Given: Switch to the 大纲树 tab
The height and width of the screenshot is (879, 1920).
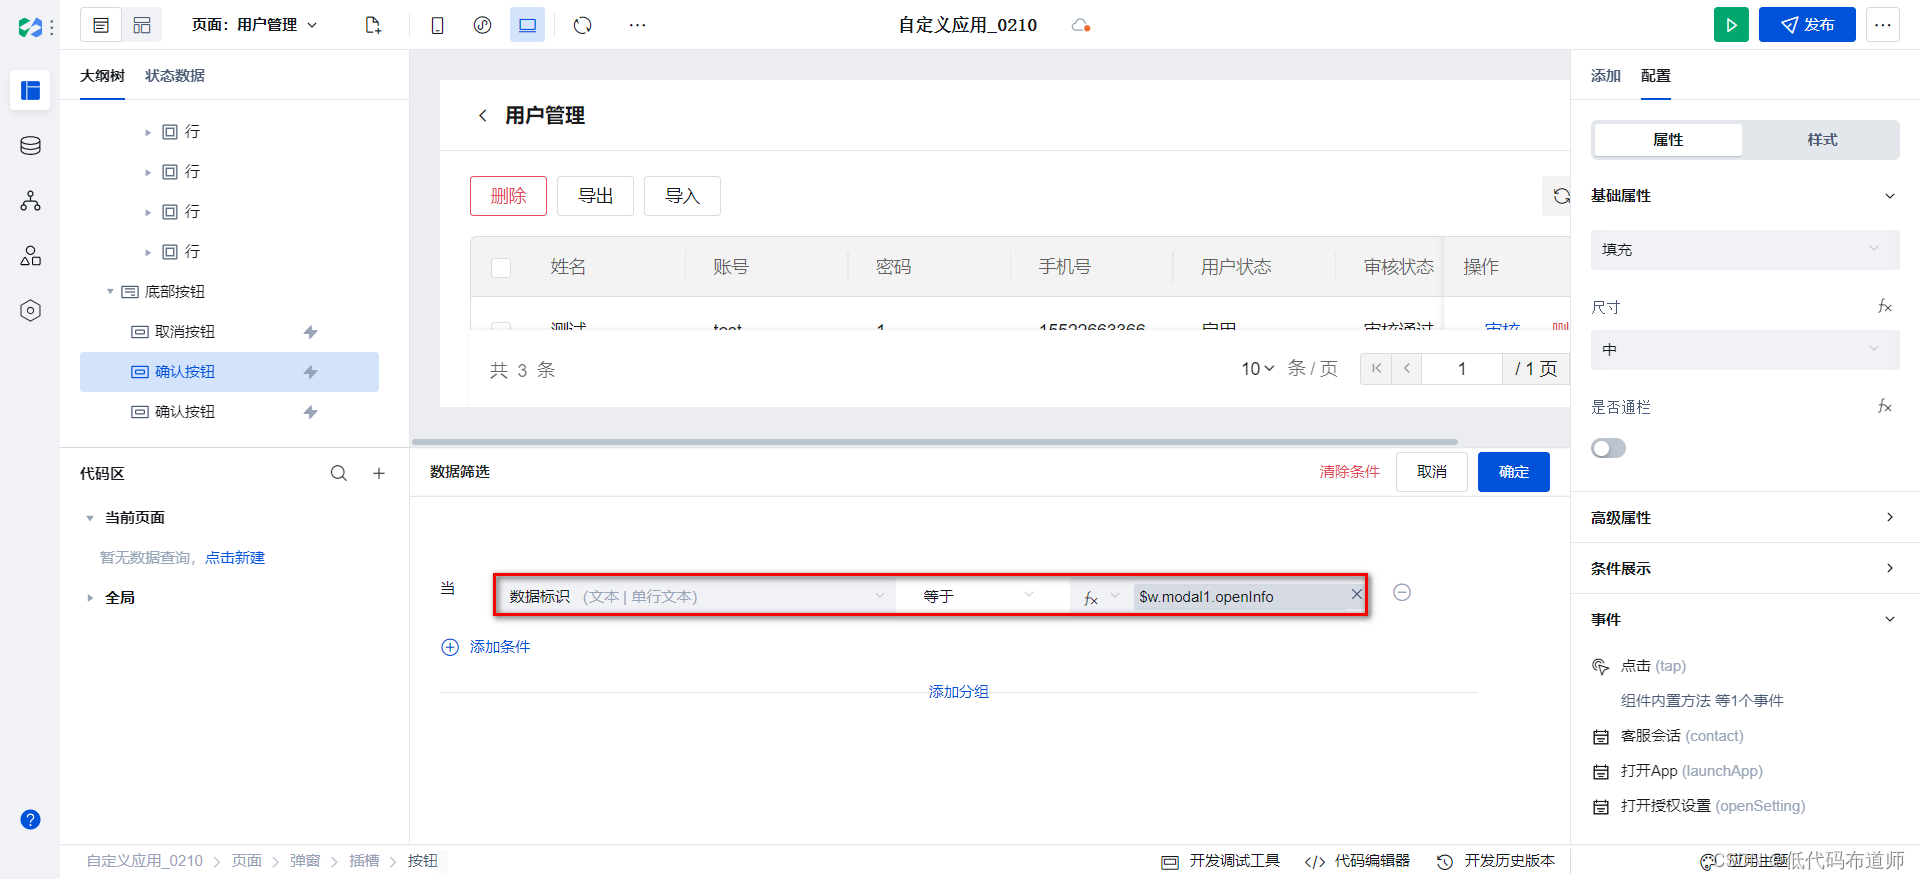Looking at the screenshot, I should click(102, 76).
